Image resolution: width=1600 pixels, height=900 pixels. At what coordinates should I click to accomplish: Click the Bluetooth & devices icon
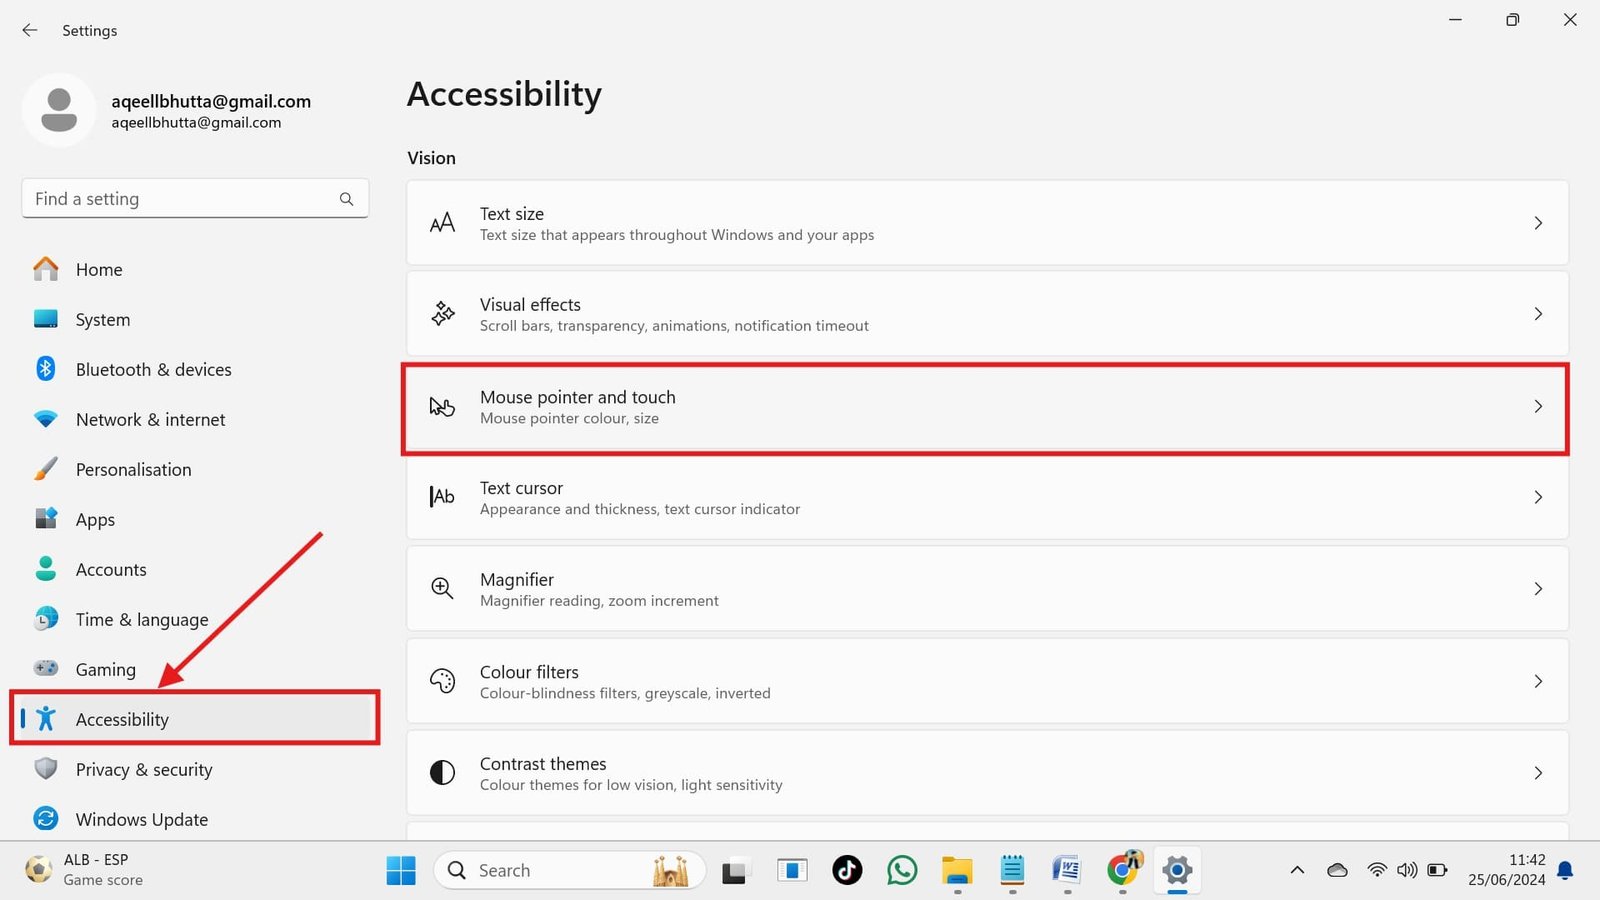click(46, 369)
